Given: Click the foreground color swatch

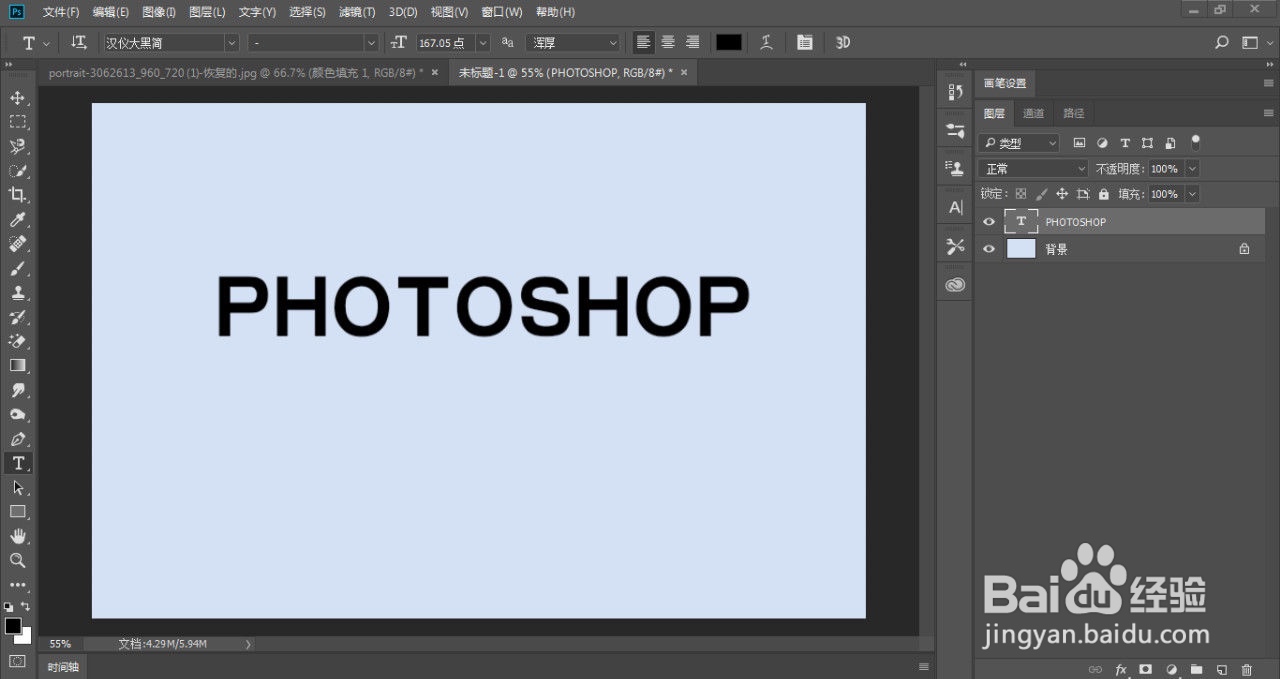Looking at the screenshot, I should [x=13, y=625].
